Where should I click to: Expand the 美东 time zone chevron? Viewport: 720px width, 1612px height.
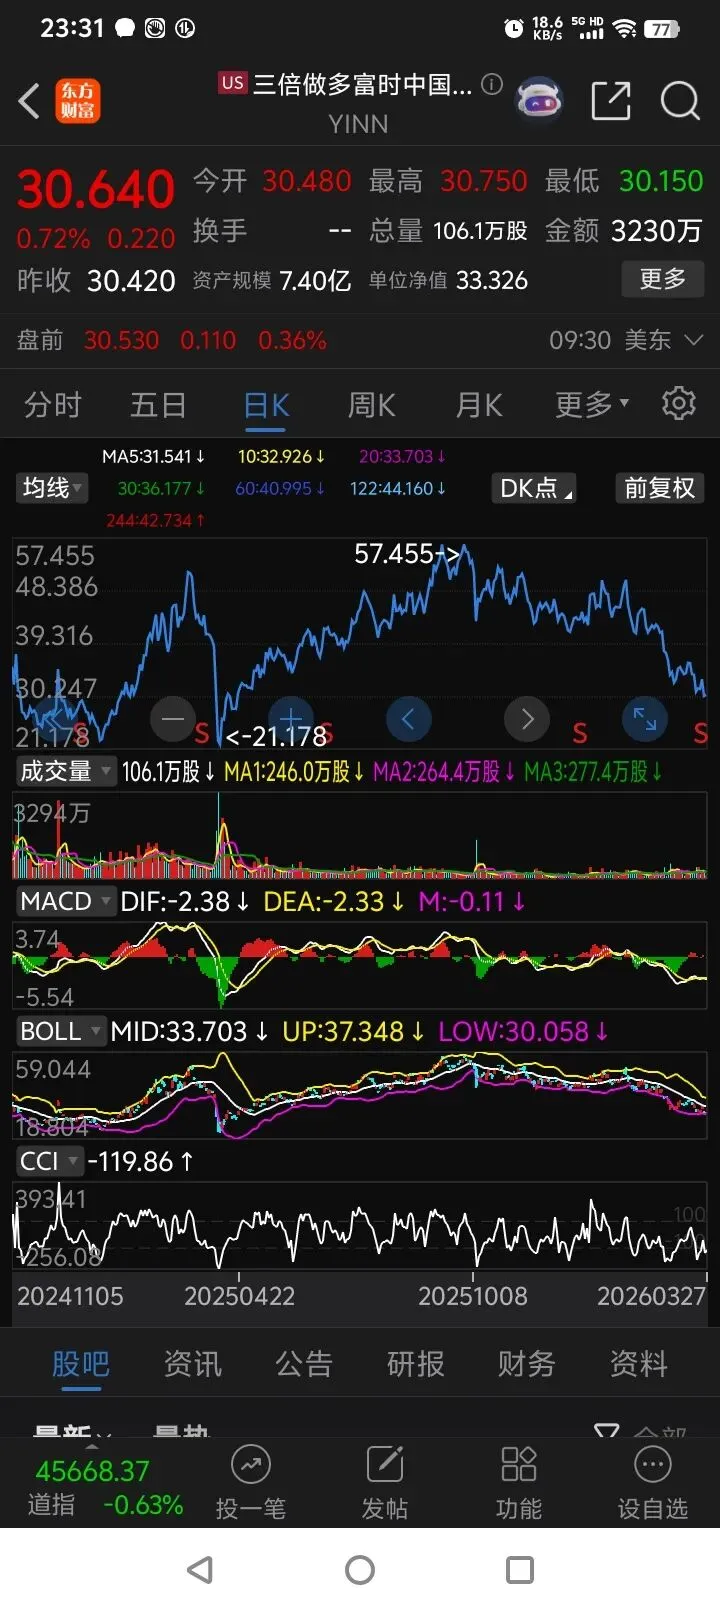point(693,340)
